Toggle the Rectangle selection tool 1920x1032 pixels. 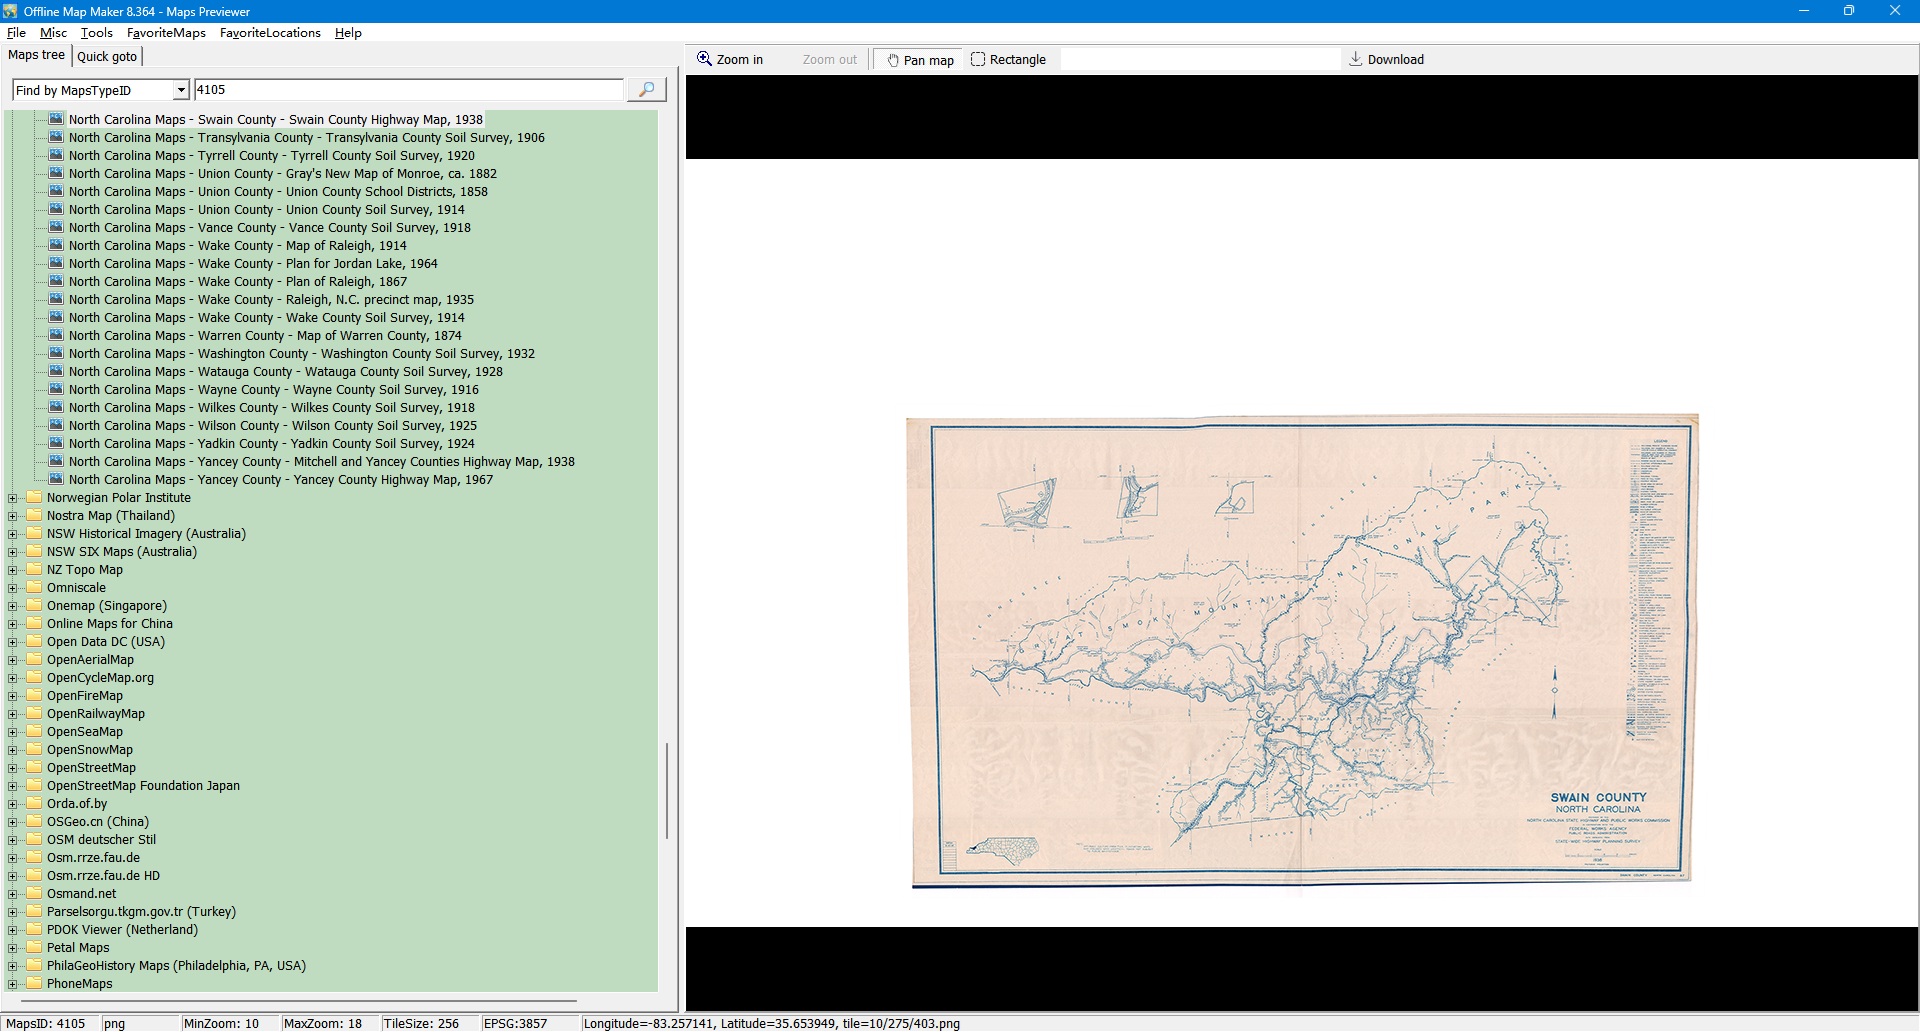pyautogui.click(x=1008, y=60)
